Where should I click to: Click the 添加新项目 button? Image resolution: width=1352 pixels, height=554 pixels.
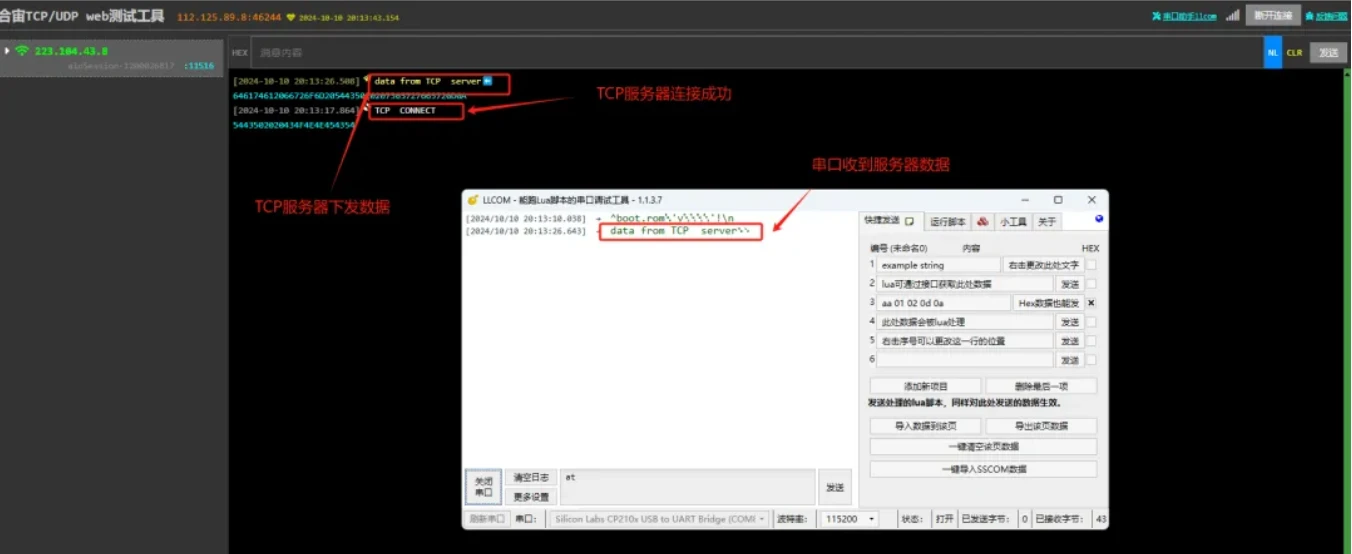click(x=926, y=386)
